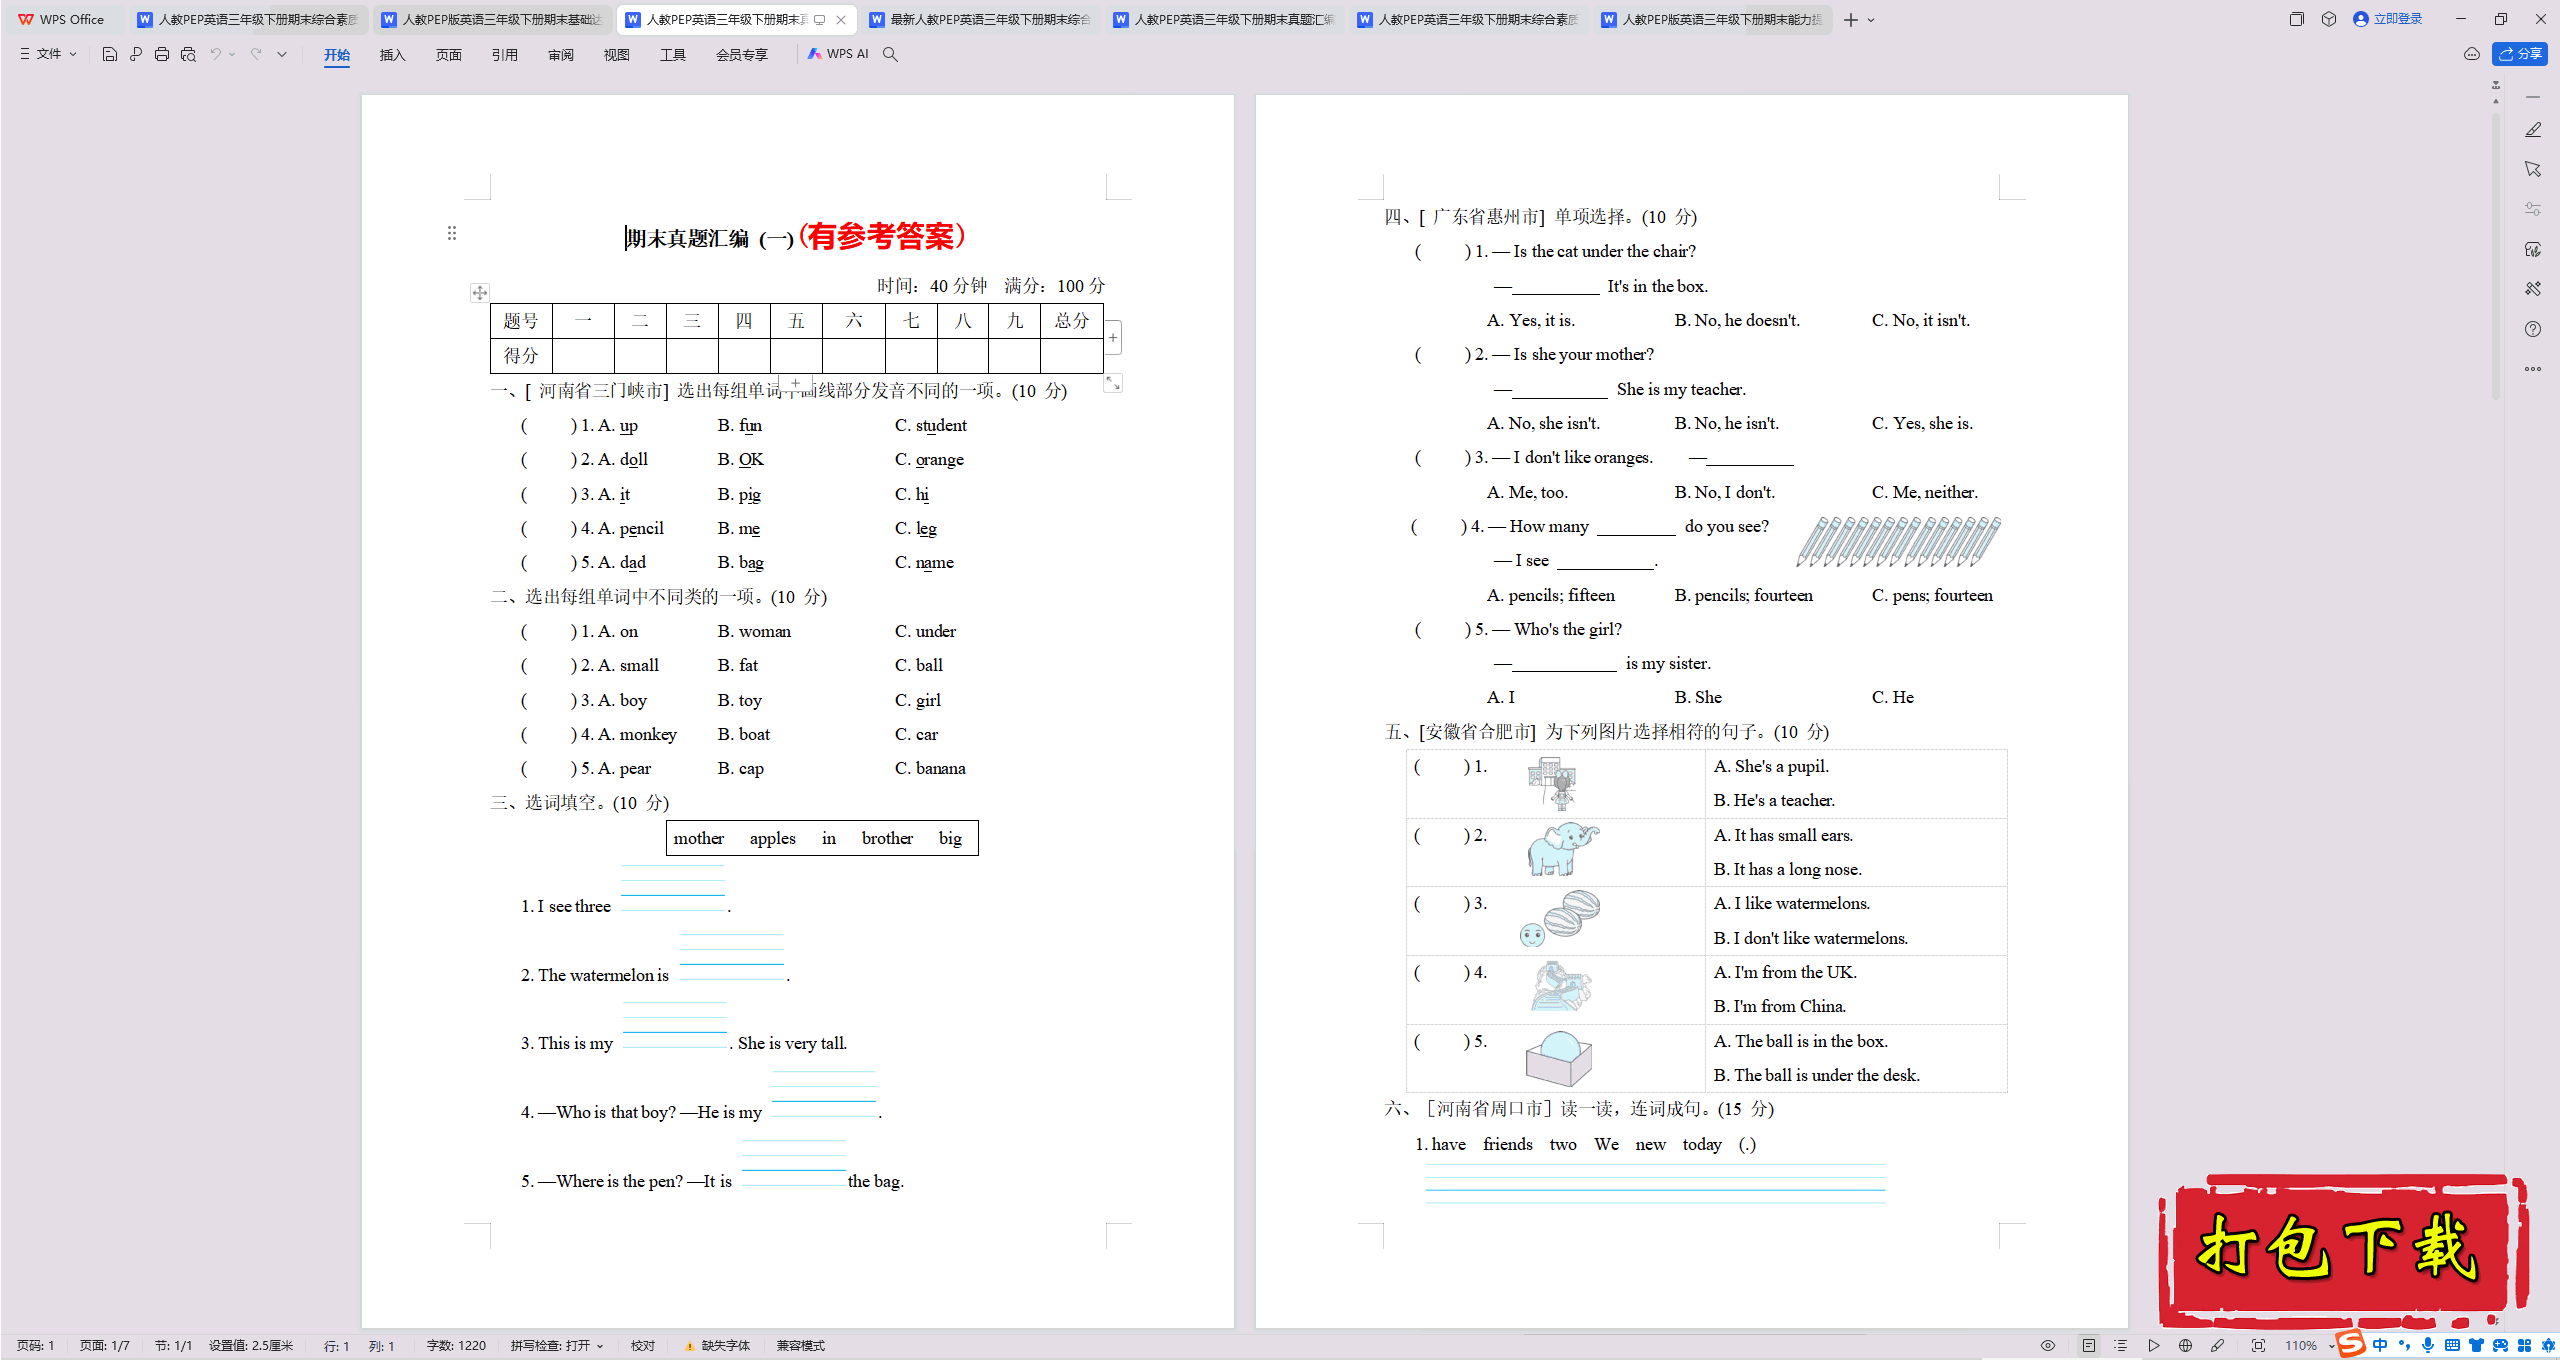
Task: Click 字数: 1220 word count
Action: pyautogui.click(x=456, y=1346)
